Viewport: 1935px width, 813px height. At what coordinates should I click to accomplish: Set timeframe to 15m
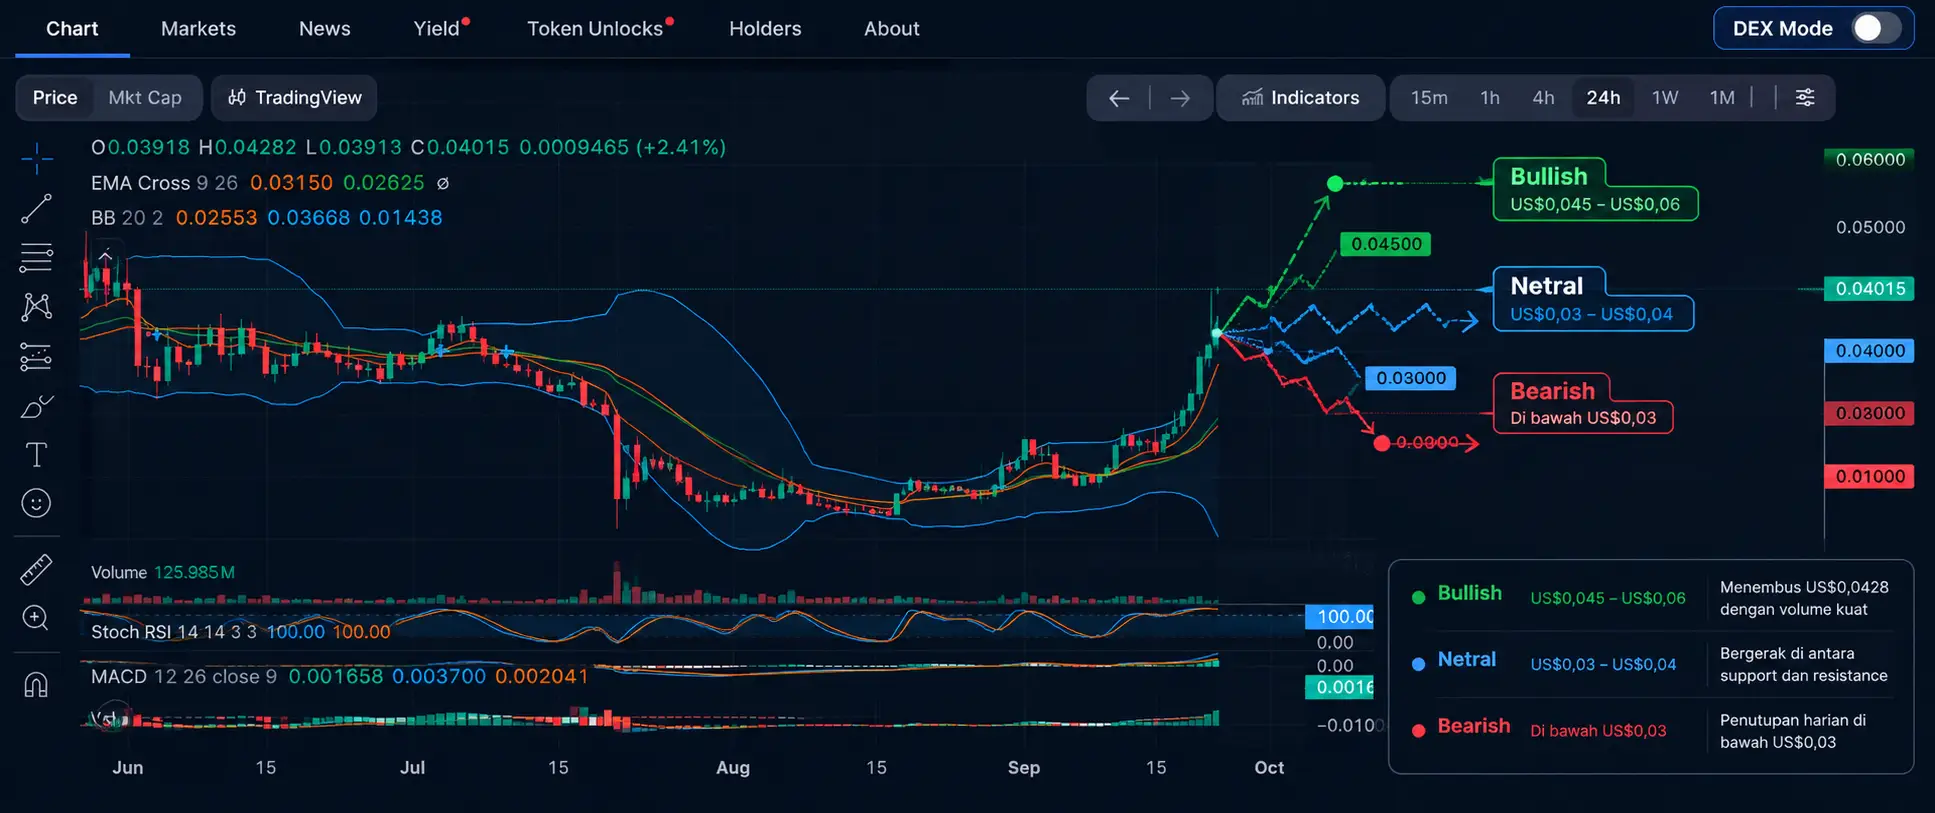[x=1429, y=97]
